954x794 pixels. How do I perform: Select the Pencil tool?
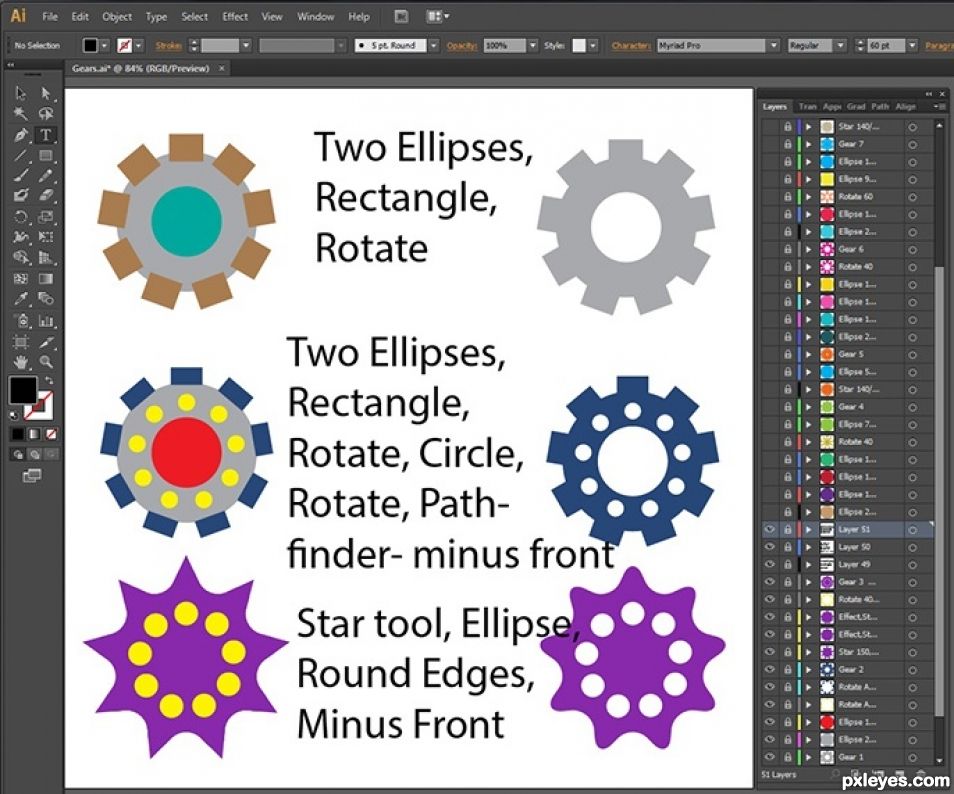(46, 176)
